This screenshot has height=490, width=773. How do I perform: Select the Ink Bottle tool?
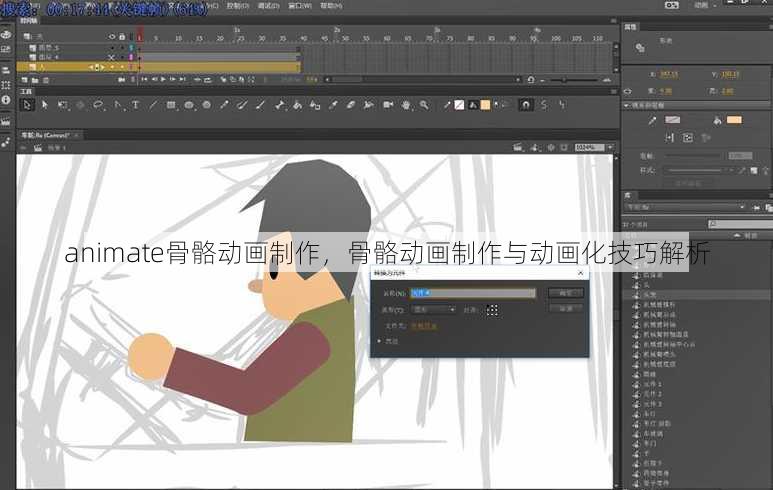click(315, 105)
